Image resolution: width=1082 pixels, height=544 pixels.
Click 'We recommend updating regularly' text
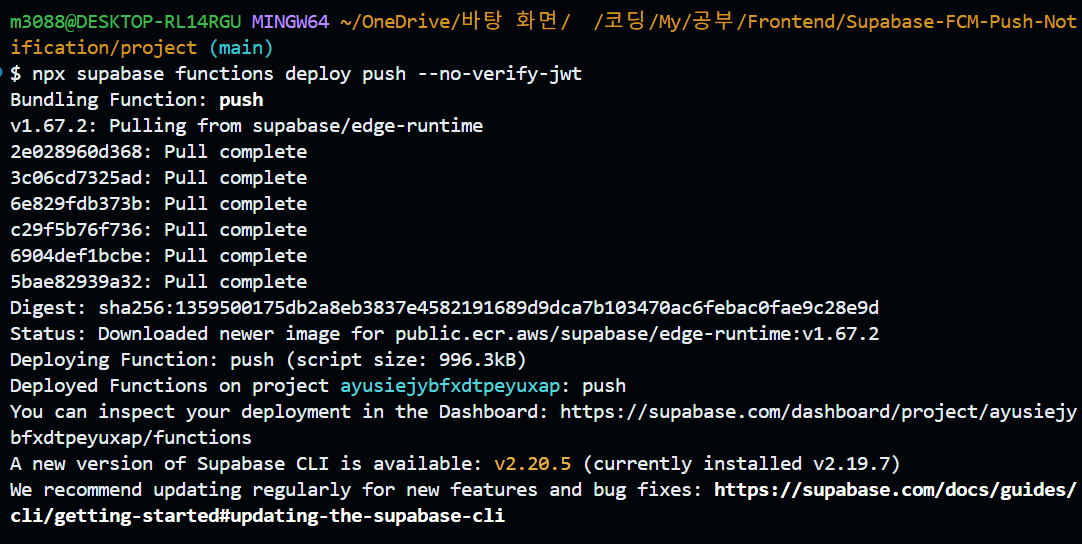[181, 489]
